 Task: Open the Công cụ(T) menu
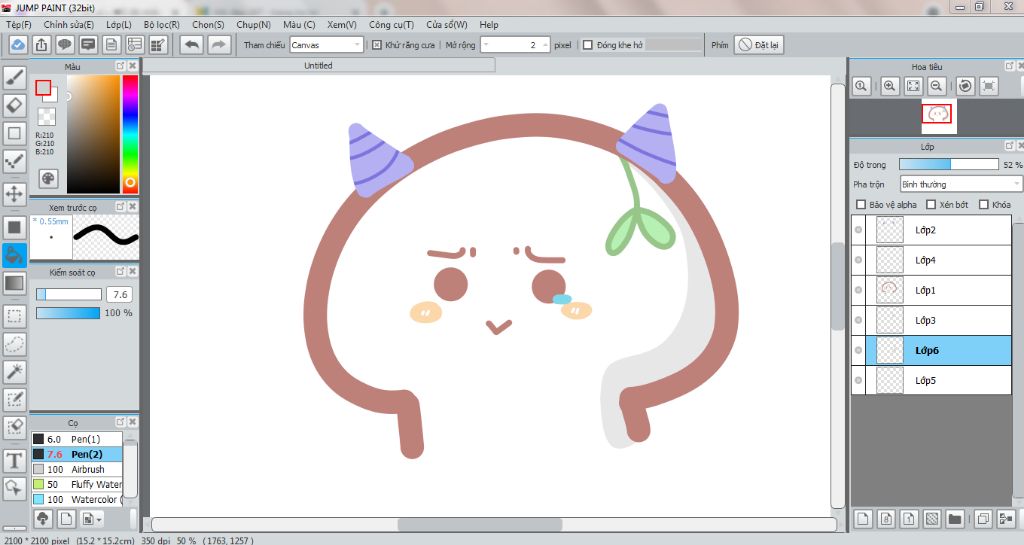click(x=391, y=24)
